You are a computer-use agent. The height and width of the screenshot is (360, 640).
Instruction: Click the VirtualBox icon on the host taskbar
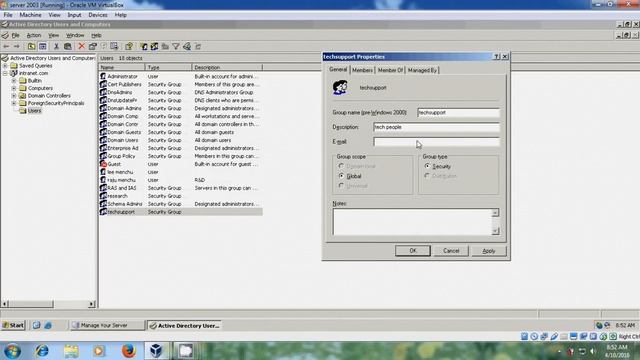tap(156, 351)
